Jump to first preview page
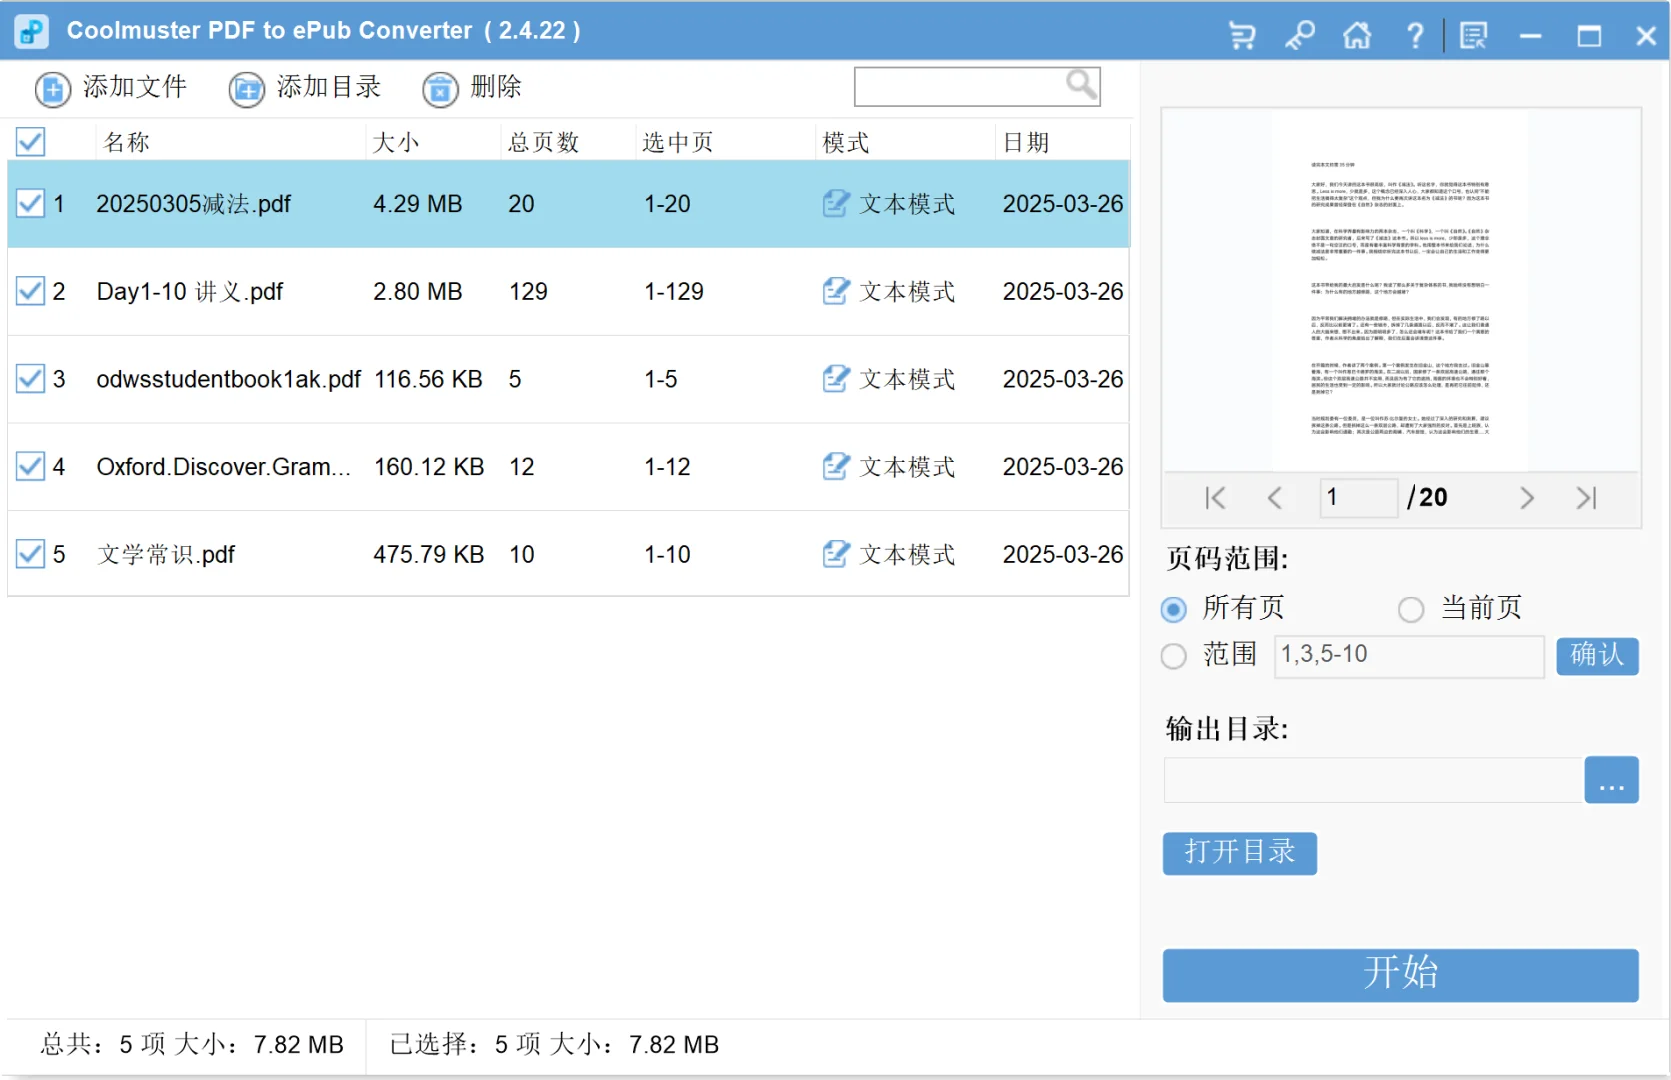Viewport: 1671px width, 1080px height. click(x=1215, y=498)
